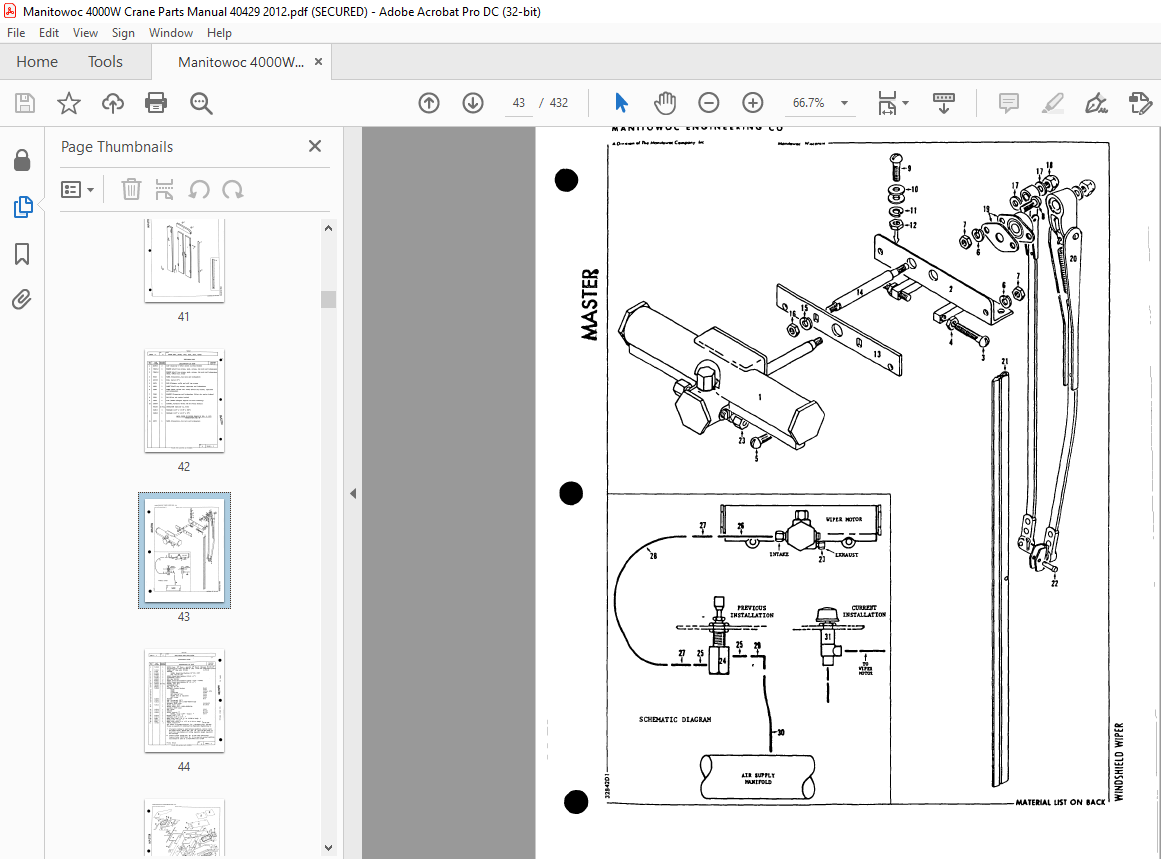This screenshot has width=1161, height=859.
Task: Upload the file to cloud with the cloud arrow icon
Action: (113, 103)
